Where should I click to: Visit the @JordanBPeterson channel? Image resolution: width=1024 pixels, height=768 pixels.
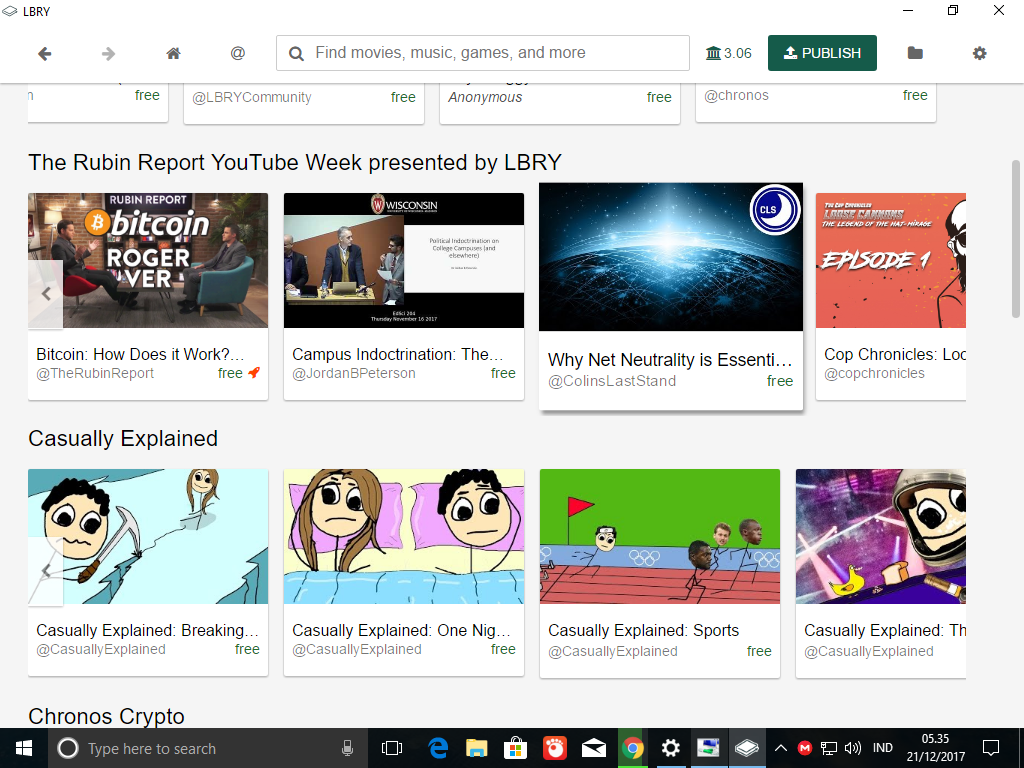(353, 374)
